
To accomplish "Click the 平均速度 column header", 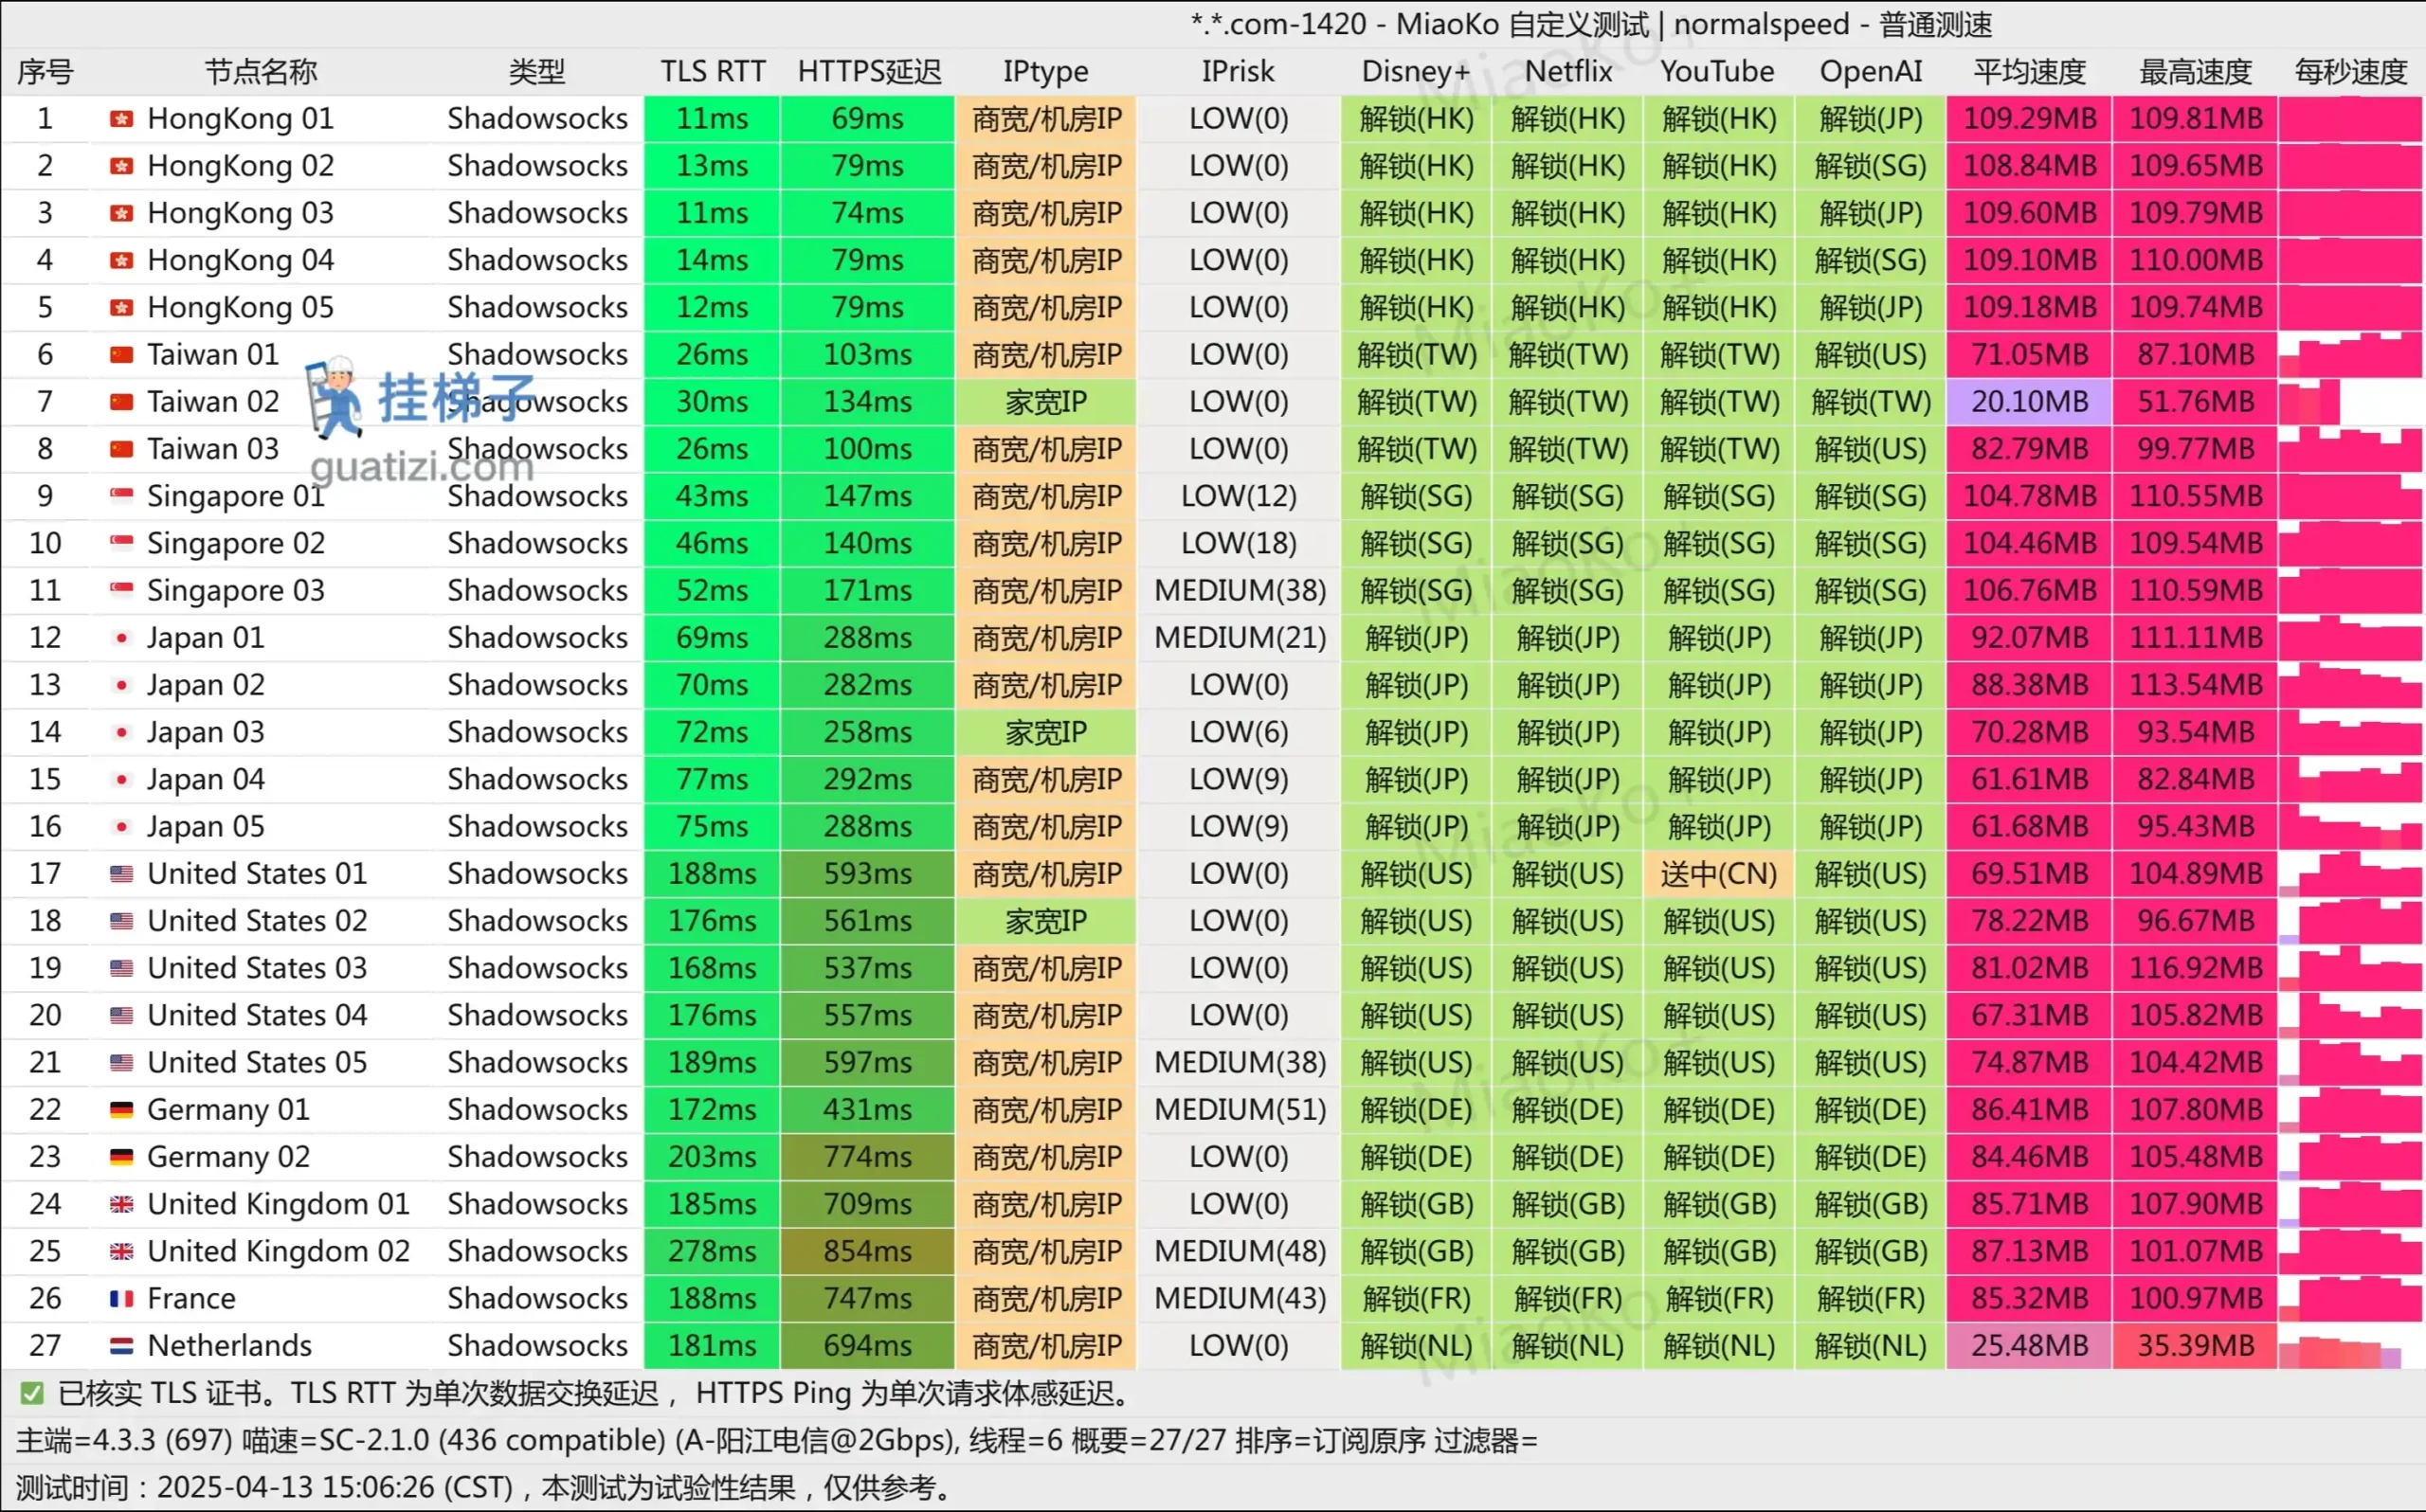I will pyautogui.click(x=2028, y=72).
